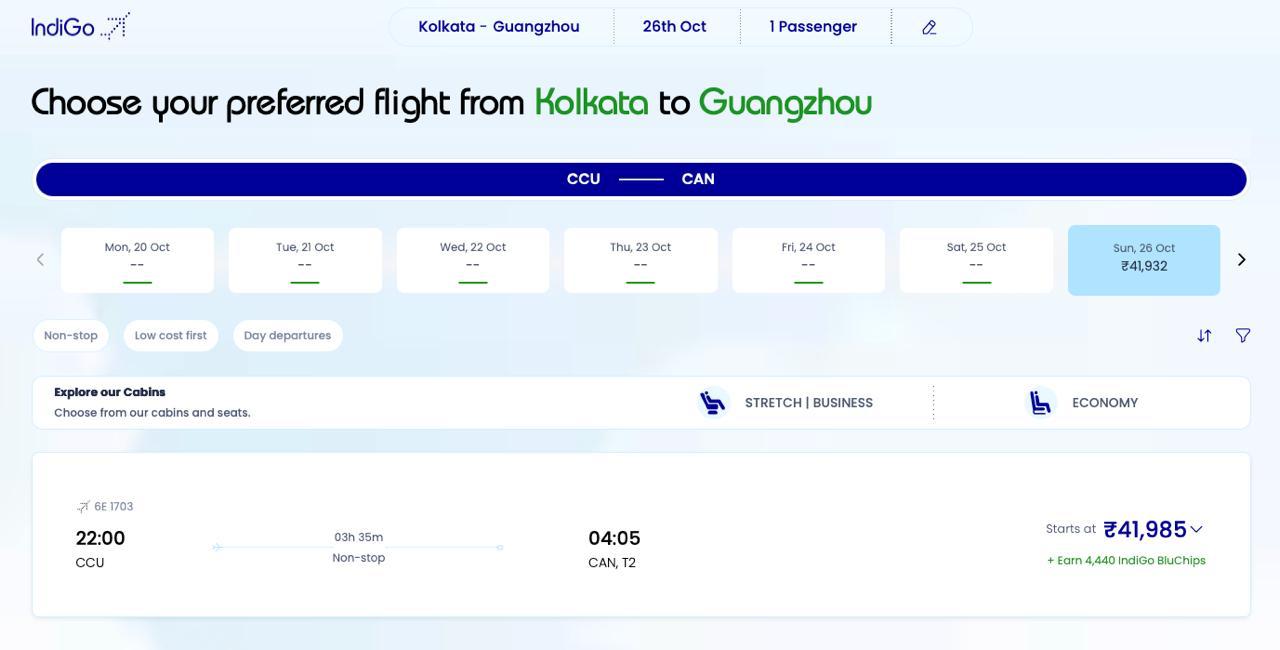Open the 26th Oct date selector
1280x650 pixels.
tap(675, 27)
